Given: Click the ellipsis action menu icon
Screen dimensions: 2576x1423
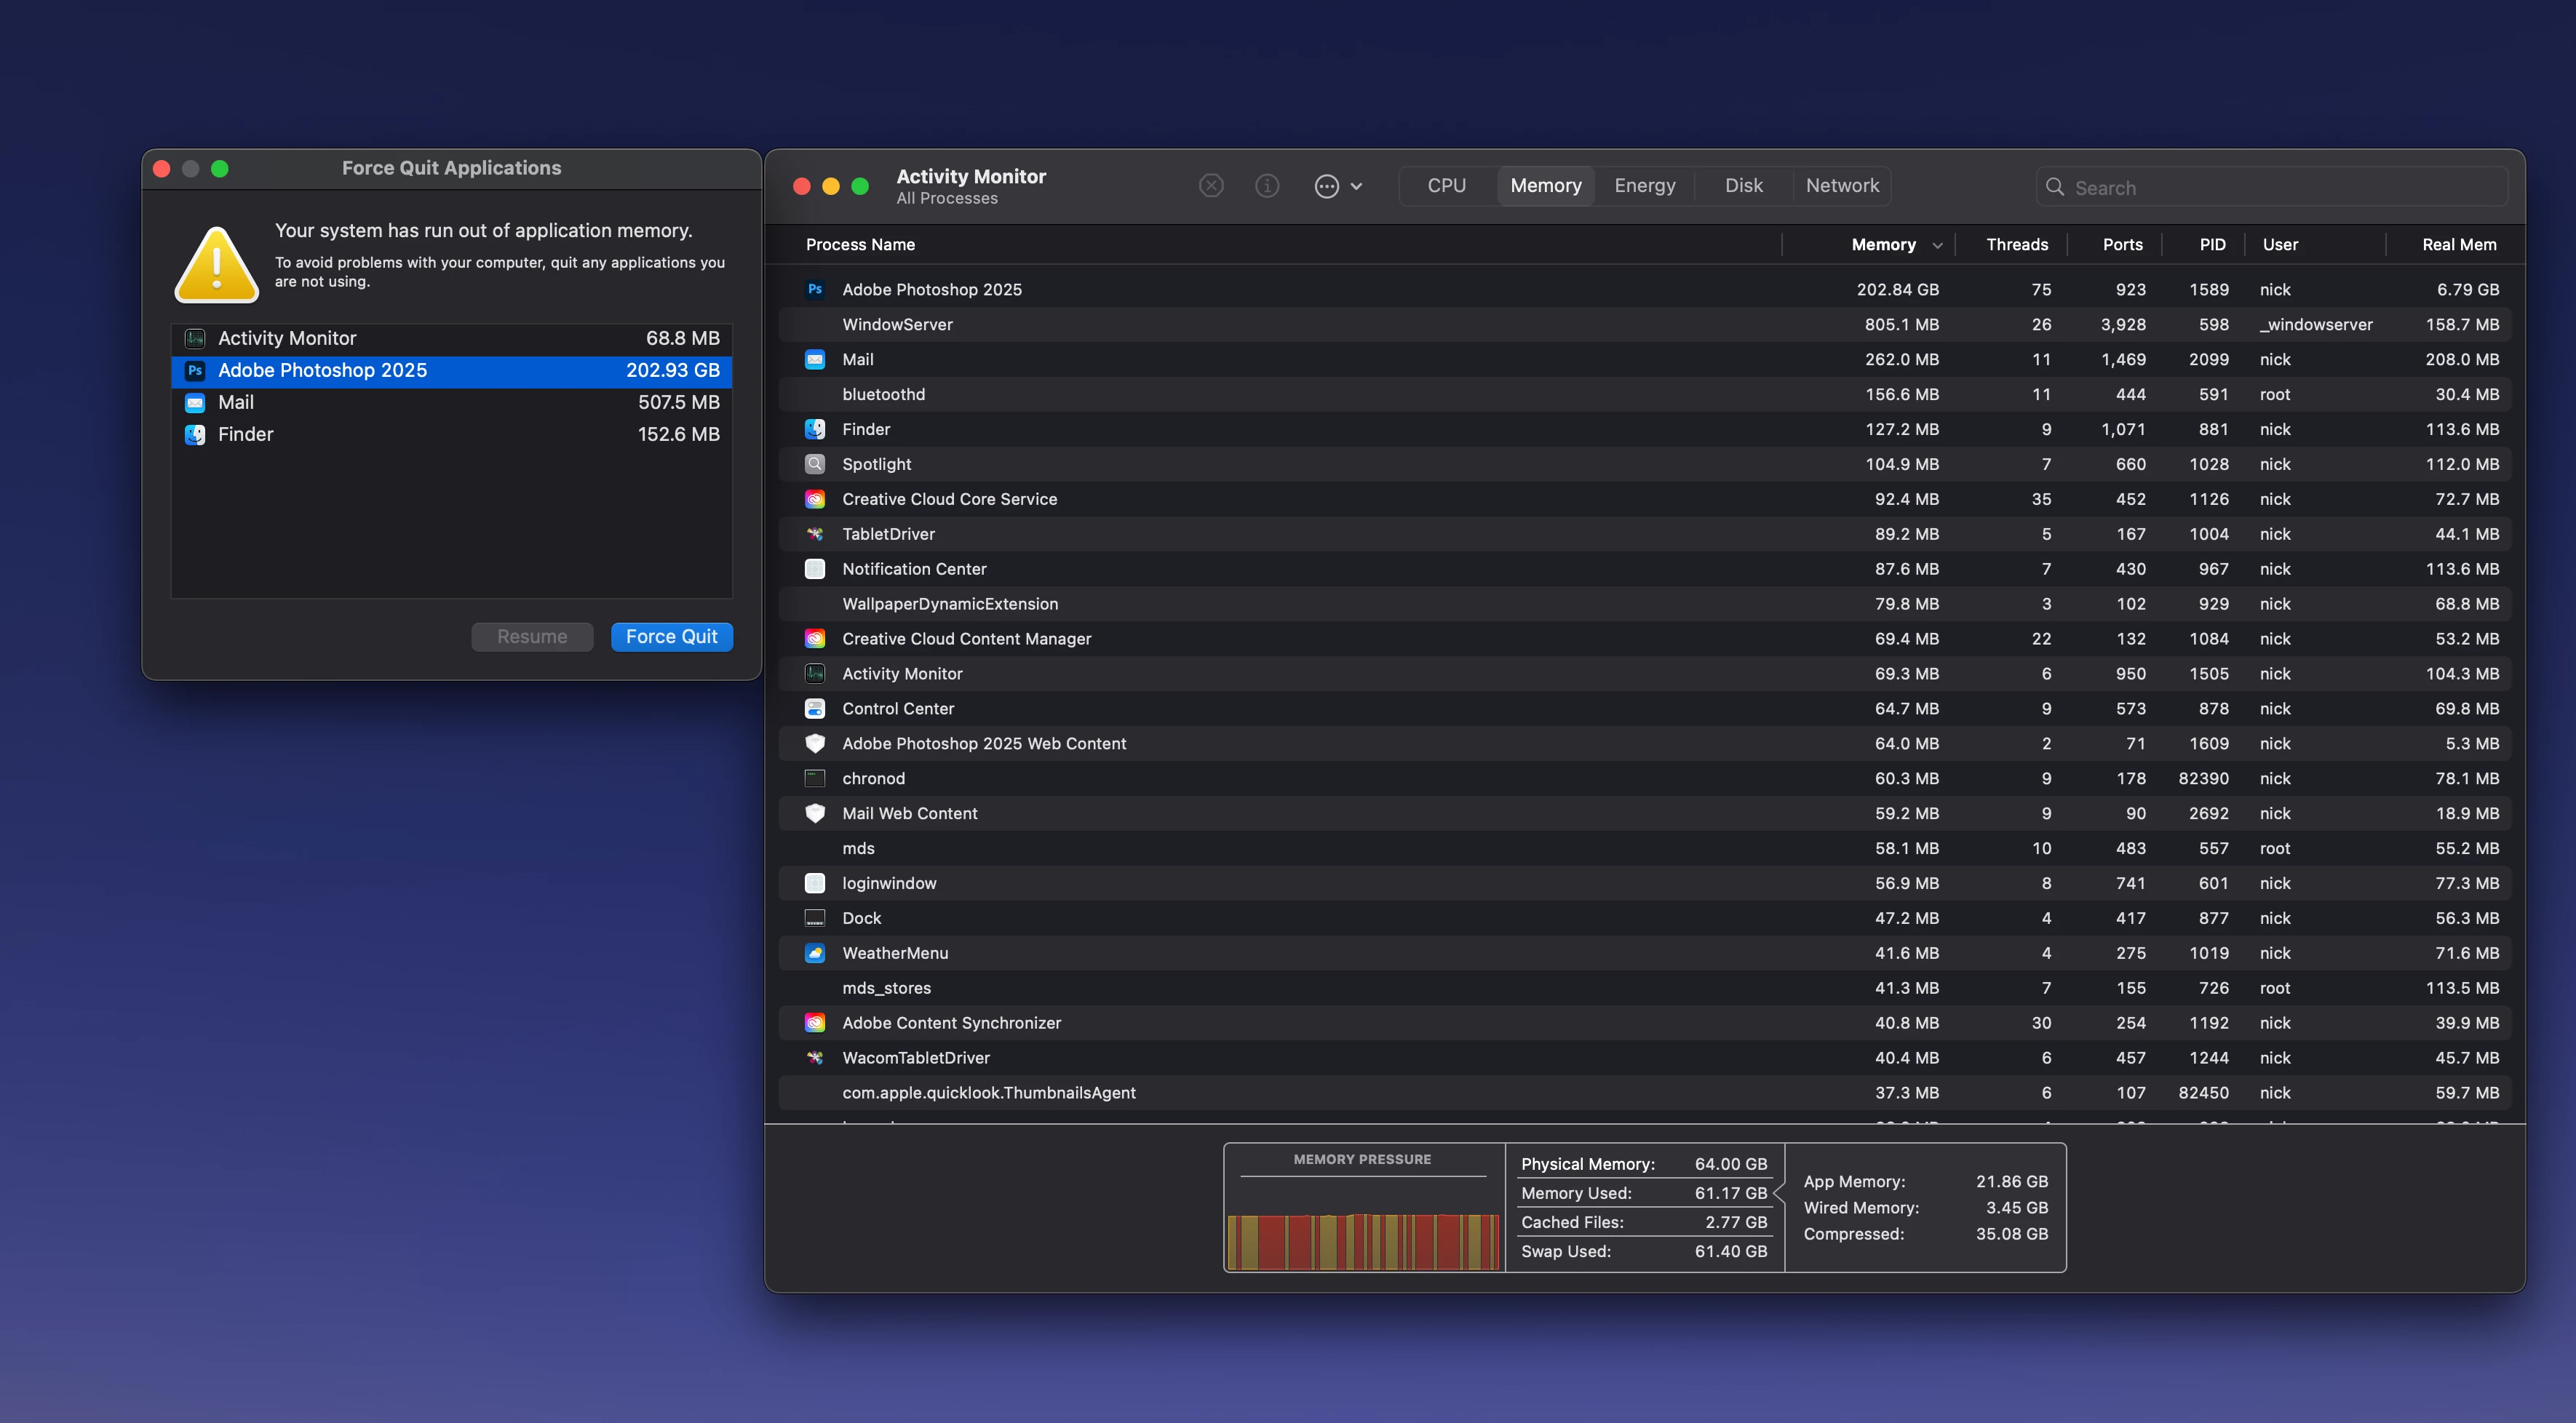Looking at the screenshot, I should [1326, 186].
